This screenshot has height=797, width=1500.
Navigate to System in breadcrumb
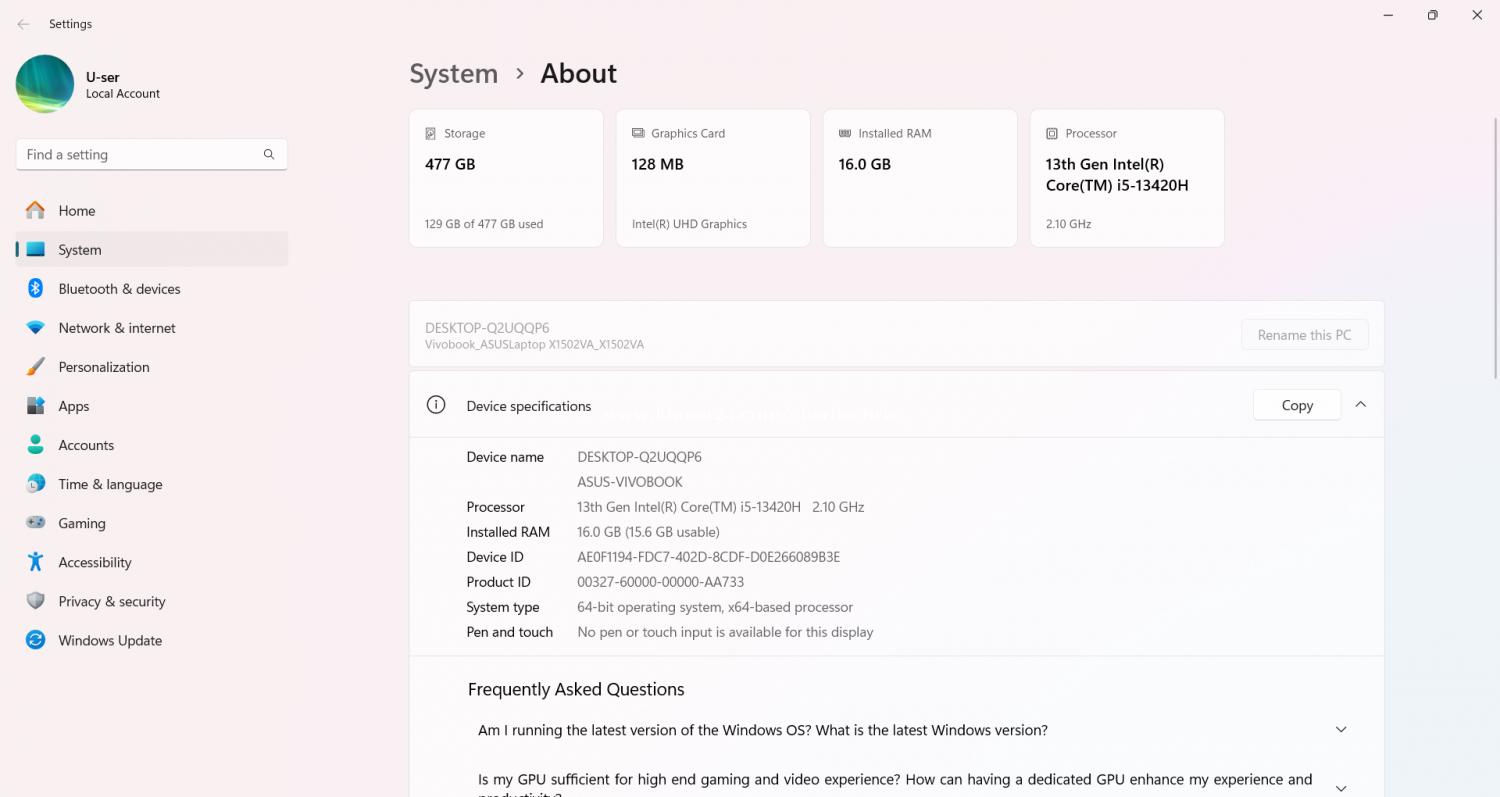tap(453, 74)
